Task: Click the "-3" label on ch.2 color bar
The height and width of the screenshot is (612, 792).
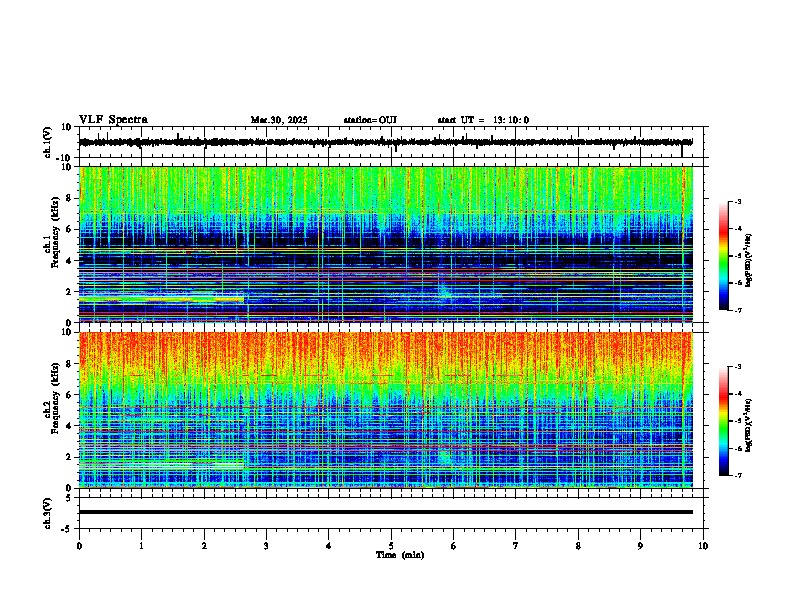Action: [x=737, y=367]
